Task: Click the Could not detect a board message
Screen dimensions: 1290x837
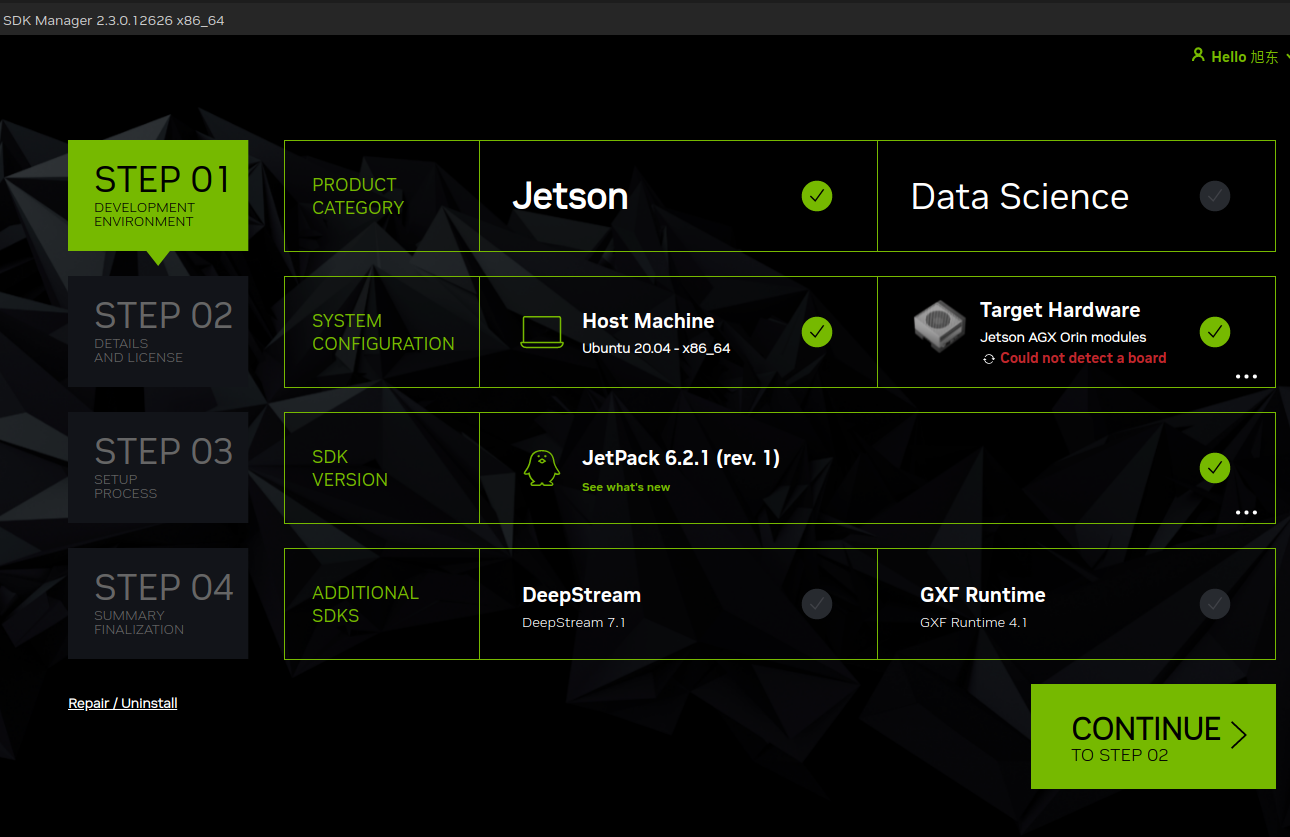Action: [1083, 358]
